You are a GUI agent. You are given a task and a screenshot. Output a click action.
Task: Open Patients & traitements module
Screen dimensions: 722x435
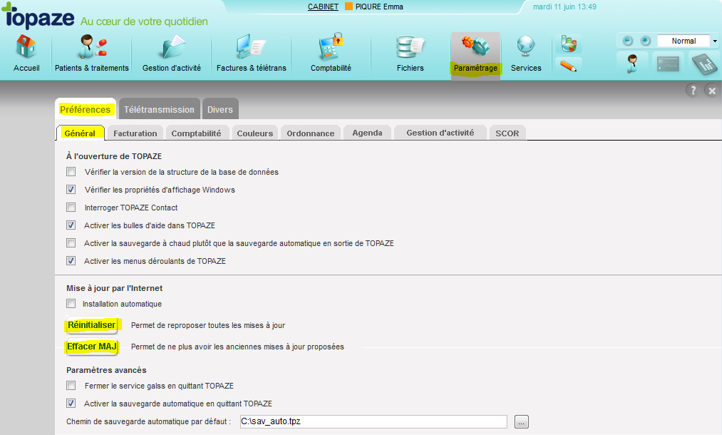tap(92, 54)
